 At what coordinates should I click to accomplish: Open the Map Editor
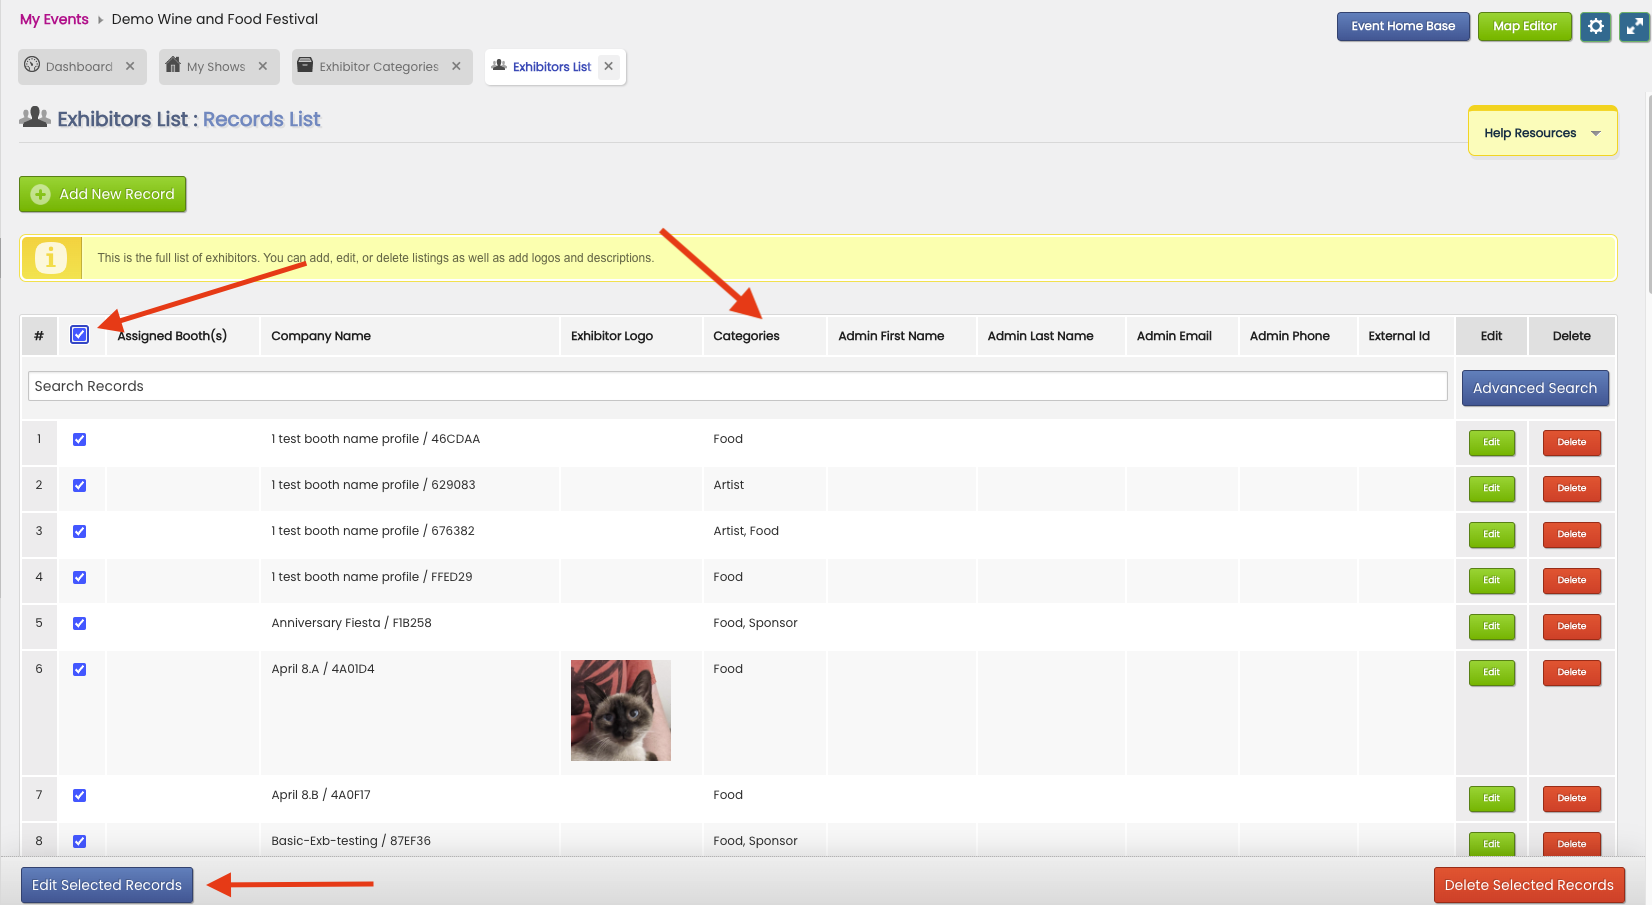click(x=1525, y=27)
